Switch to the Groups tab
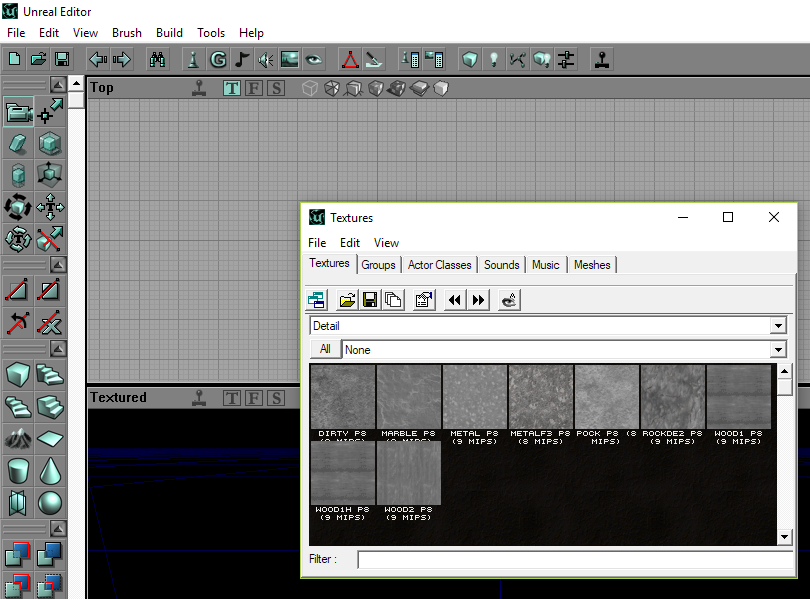 pyautogui.click(x=378, y=265)
